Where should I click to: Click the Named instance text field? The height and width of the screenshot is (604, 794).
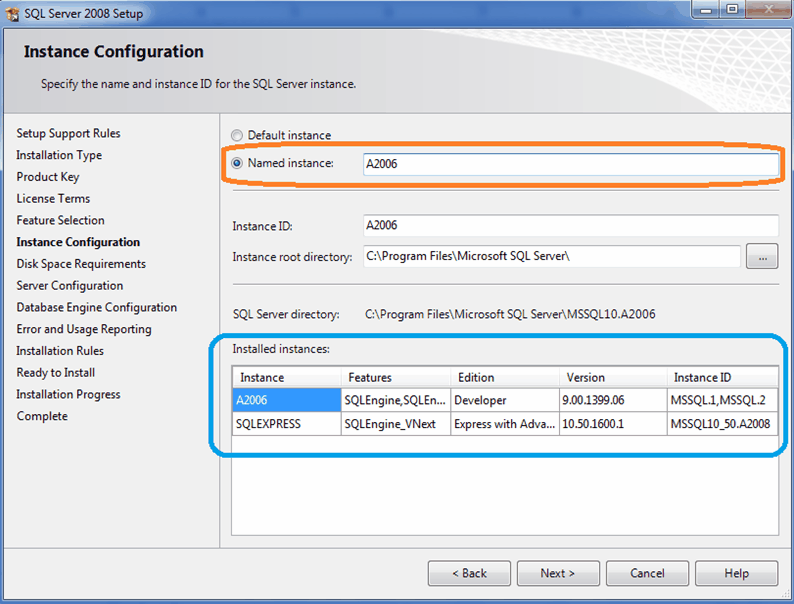pos(571,164)
